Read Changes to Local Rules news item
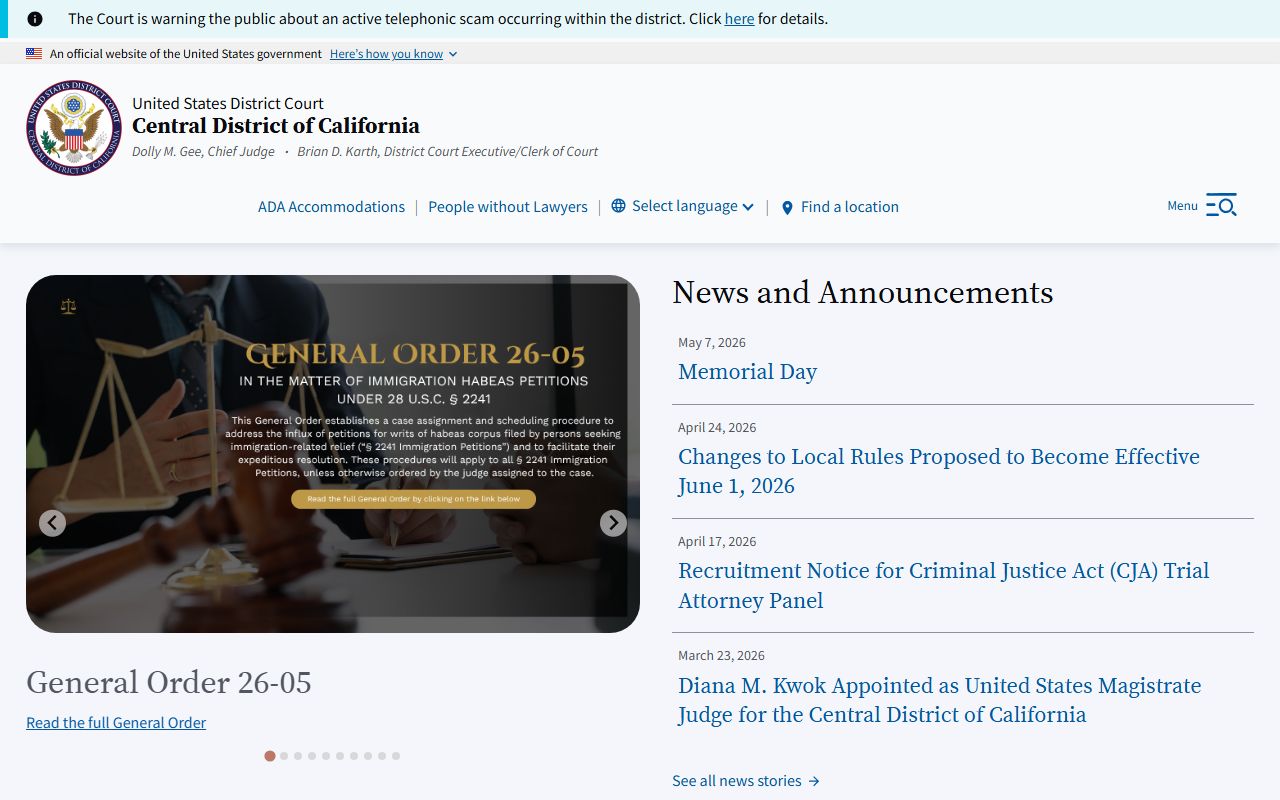The width and height of the screenshot is (1280, 800). [939, 471]
